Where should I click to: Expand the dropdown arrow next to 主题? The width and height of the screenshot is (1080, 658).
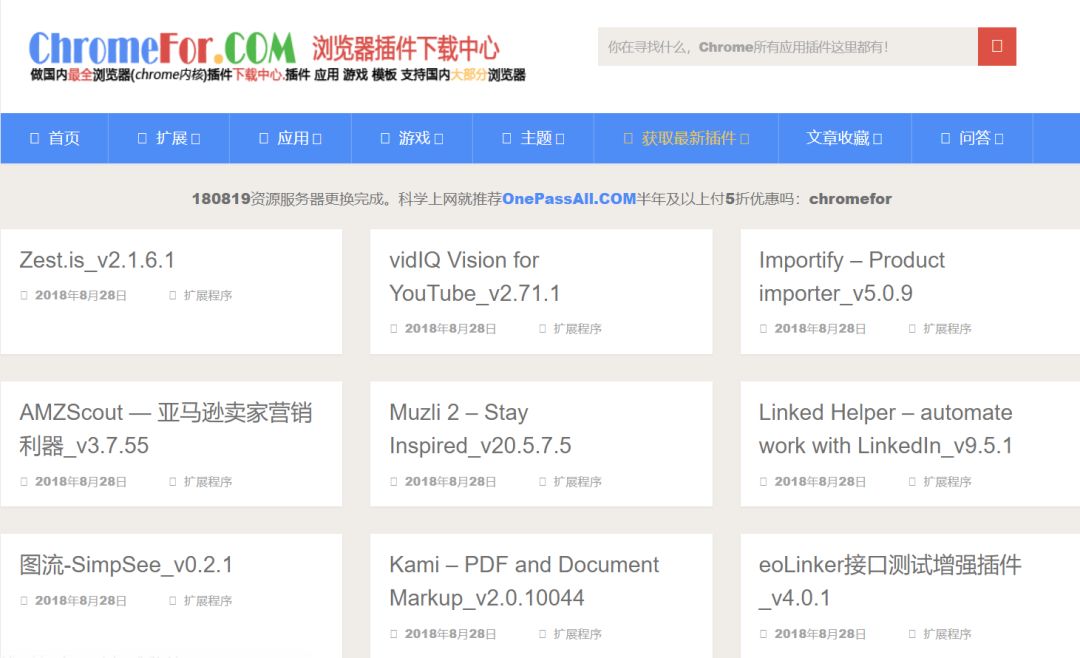(x=560, y=139)
